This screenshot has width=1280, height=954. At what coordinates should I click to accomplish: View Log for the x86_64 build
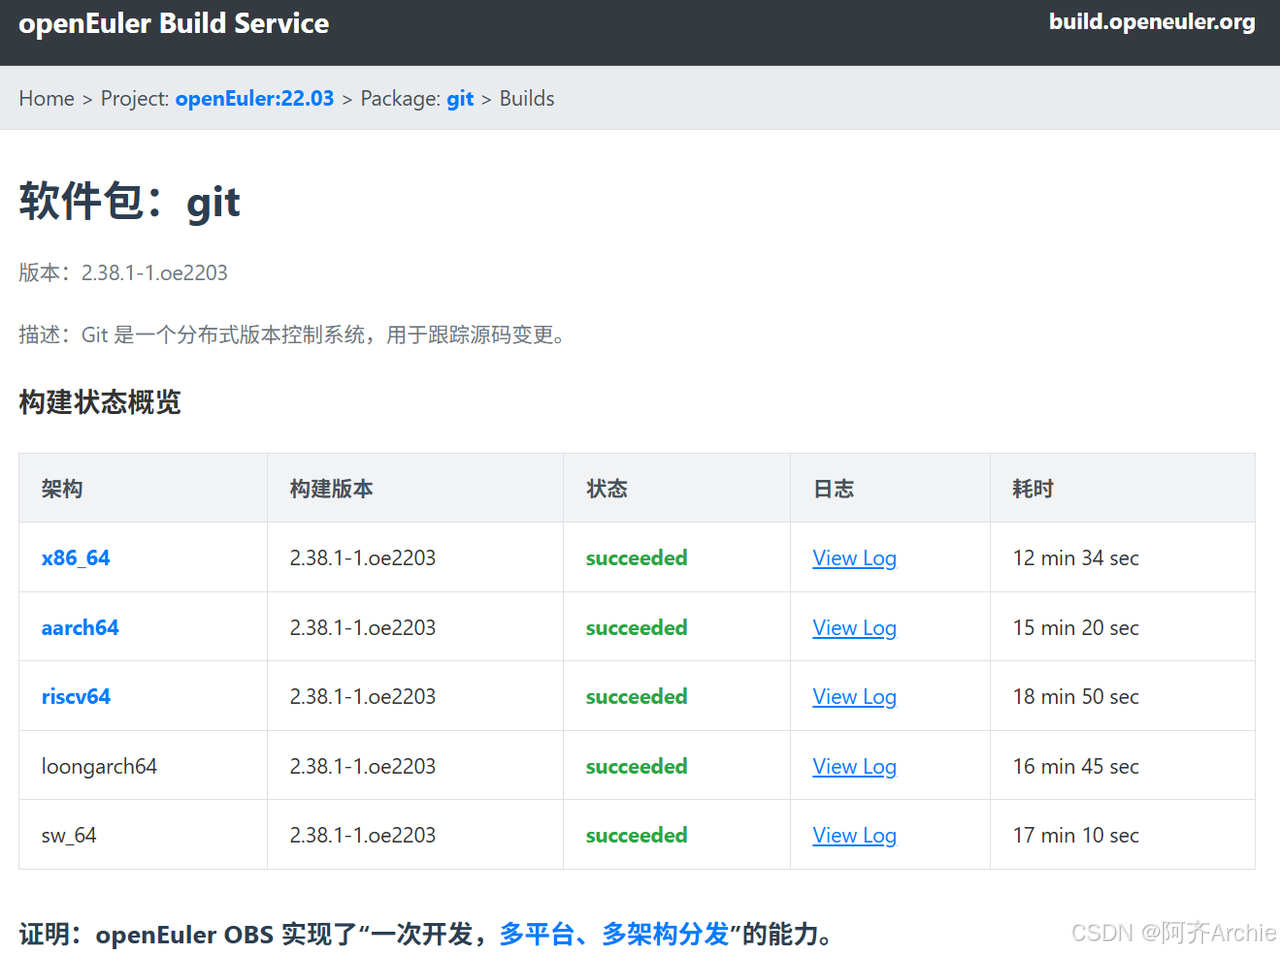pos(855,558)
